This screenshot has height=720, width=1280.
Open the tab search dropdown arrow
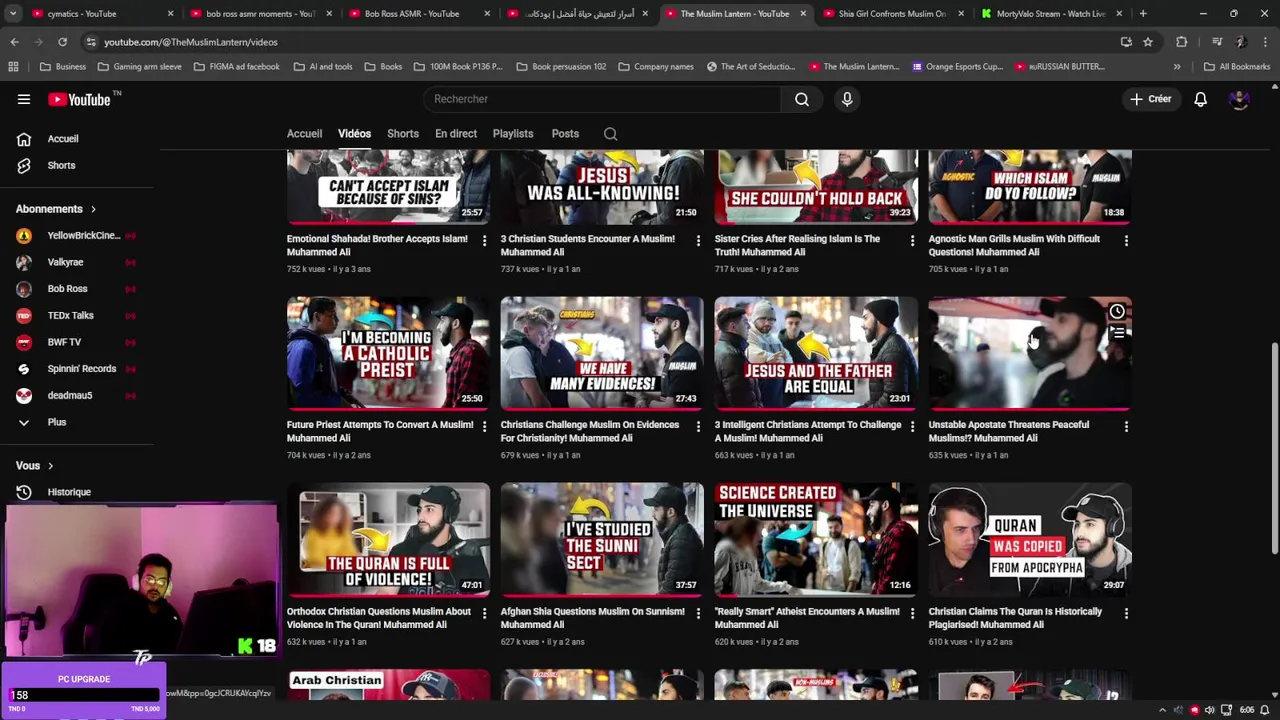(x=13, y=14)
